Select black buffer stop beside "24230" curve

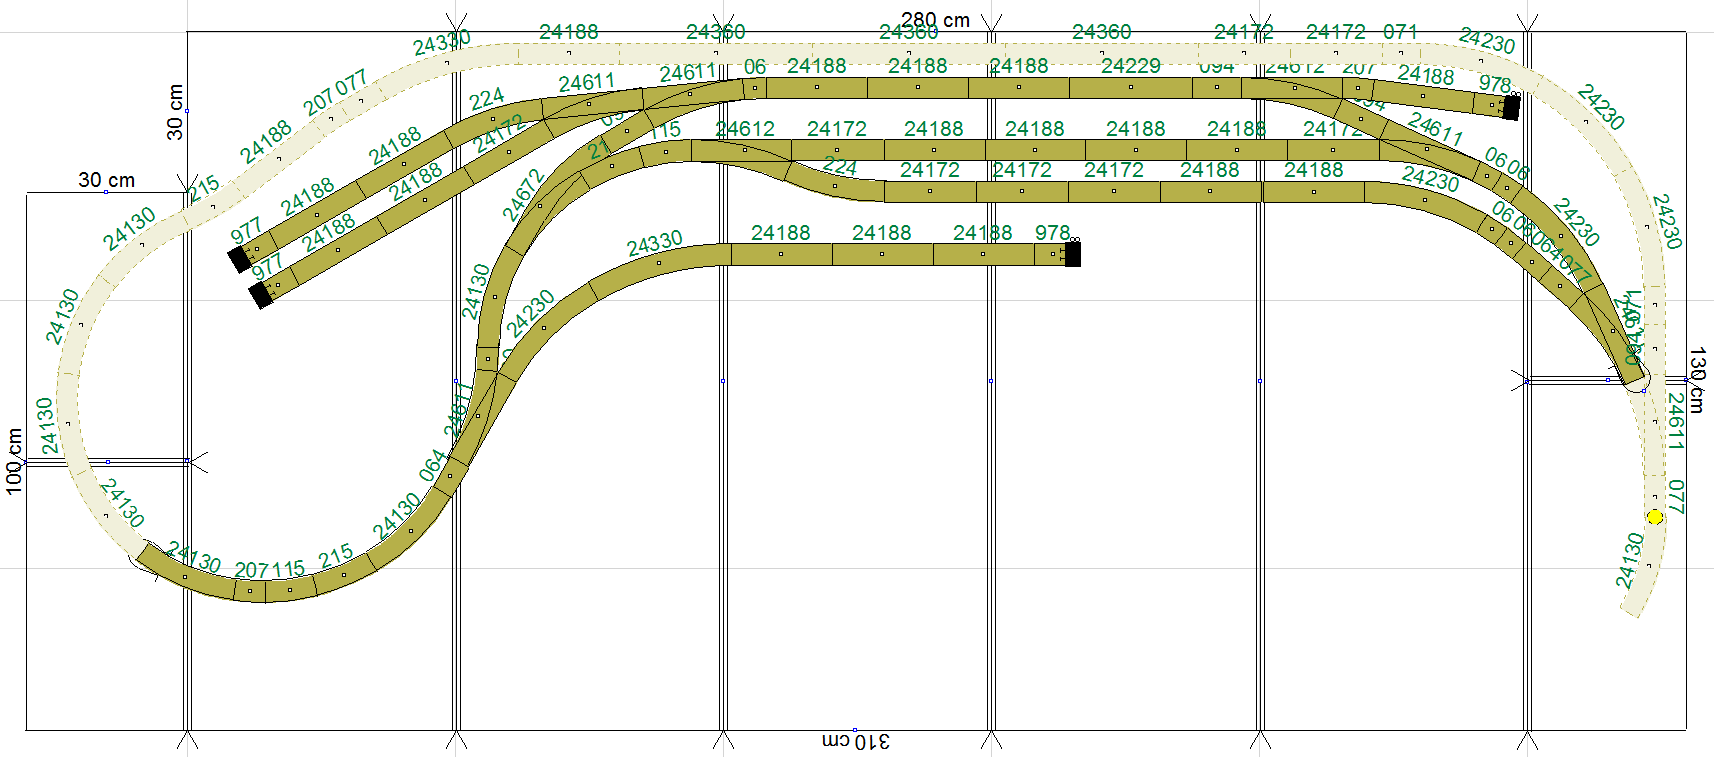click(1511, 107)
